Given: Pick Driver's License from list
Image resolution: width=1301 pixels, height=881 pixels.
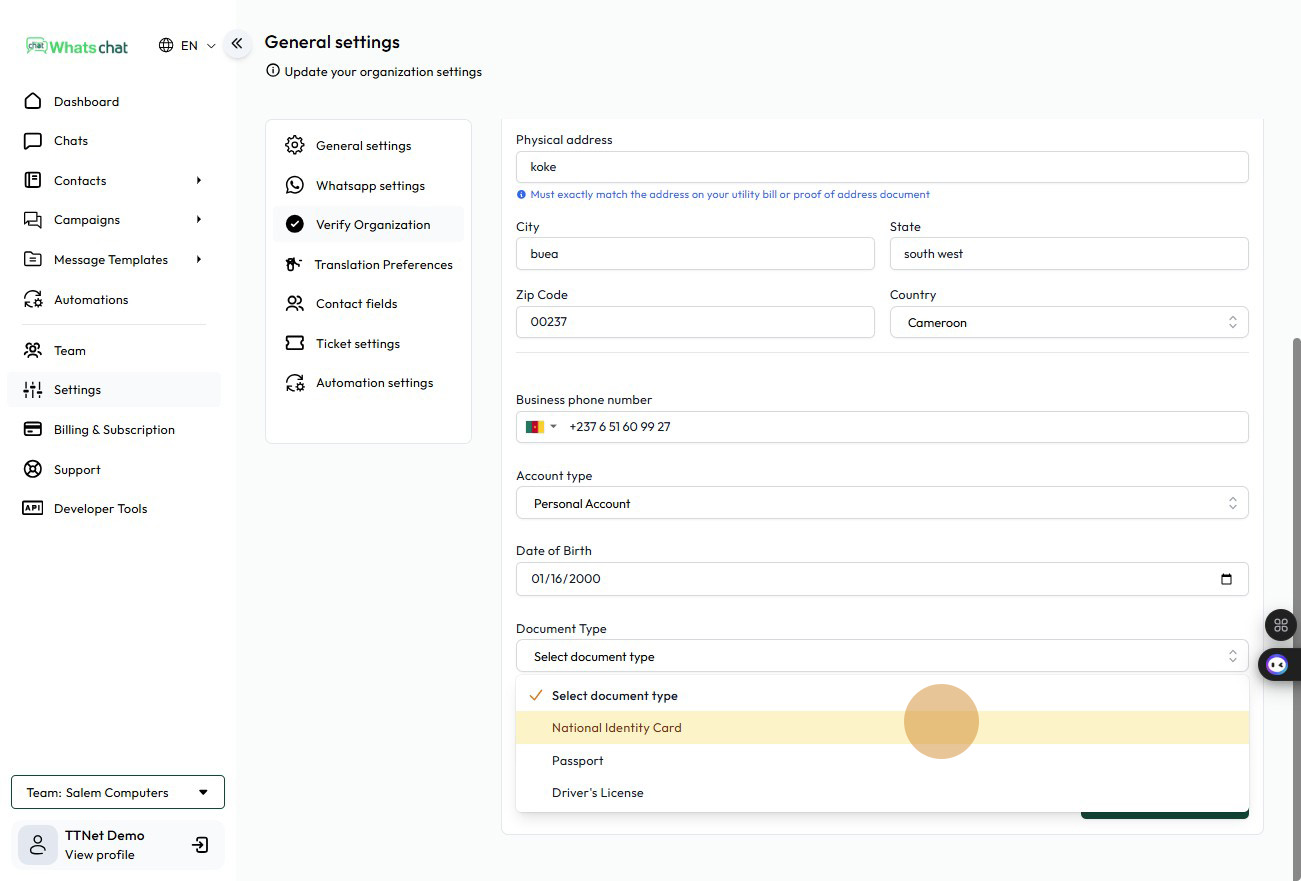Looking at the screenshot, I should (597, 793).
